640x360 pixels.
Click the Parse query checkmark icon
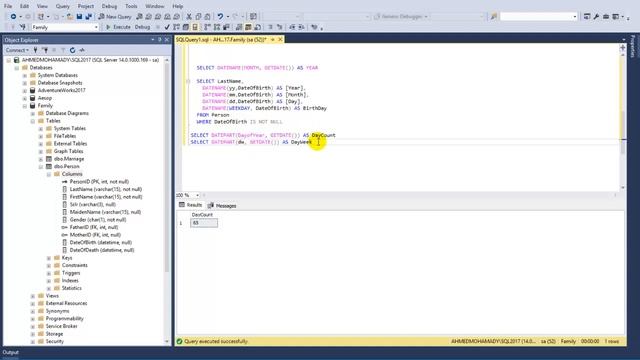coord(167,27)
